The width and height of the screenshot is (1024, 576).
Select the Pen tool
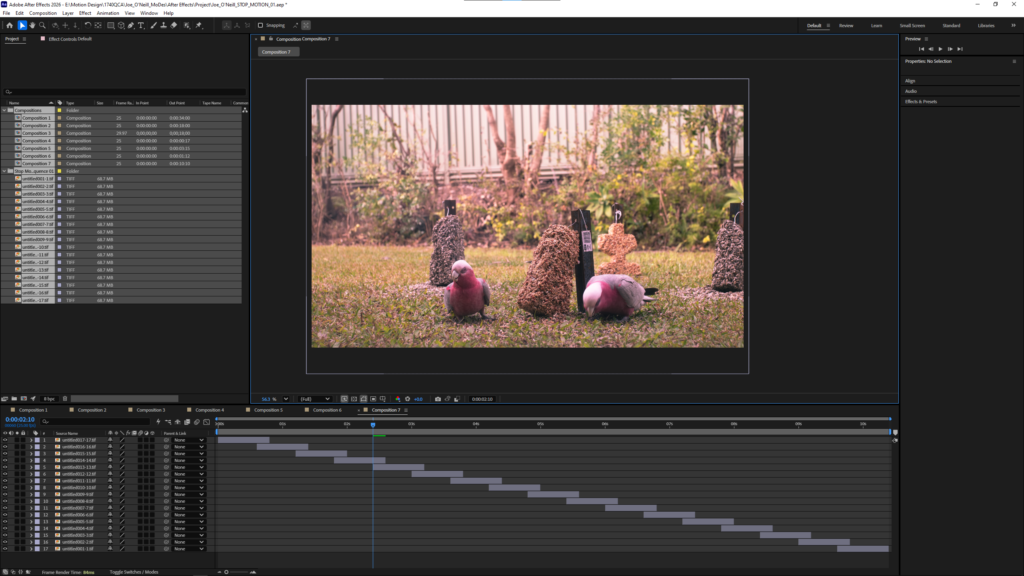[x=131, y=25]
